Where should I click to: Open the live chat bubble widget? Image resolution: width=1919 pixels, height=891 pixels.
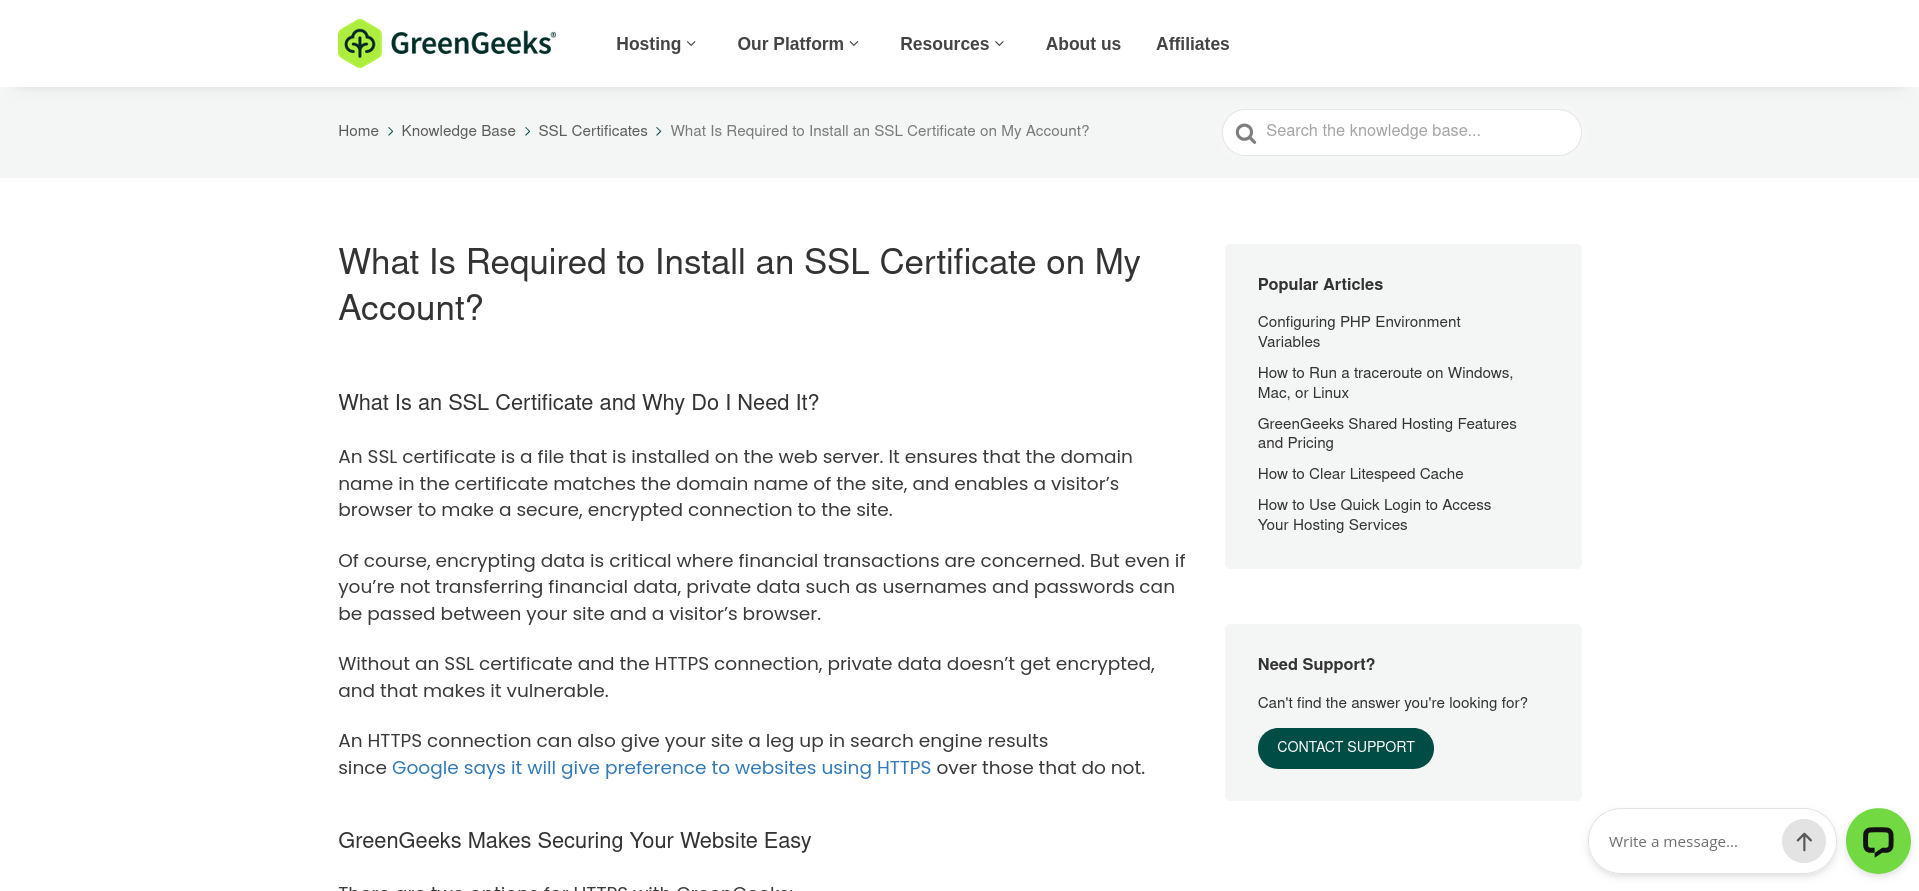1878,841
